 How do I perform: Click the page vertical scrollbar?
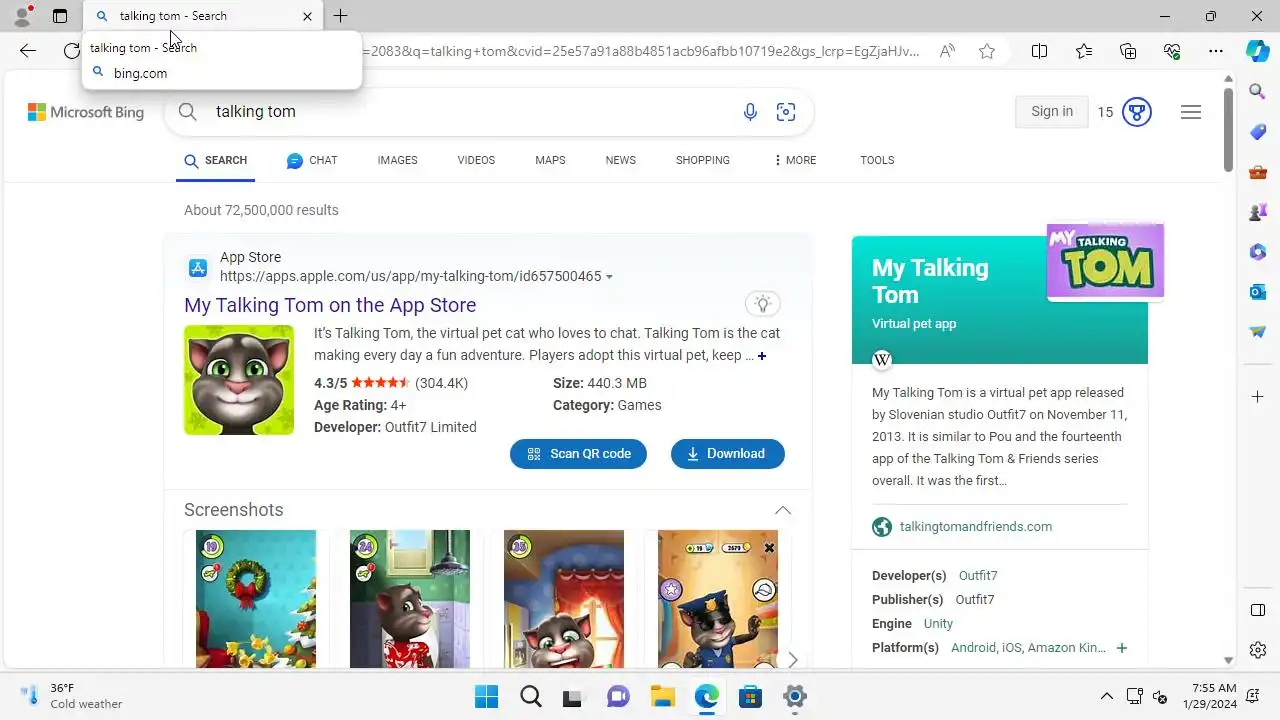1229,130
